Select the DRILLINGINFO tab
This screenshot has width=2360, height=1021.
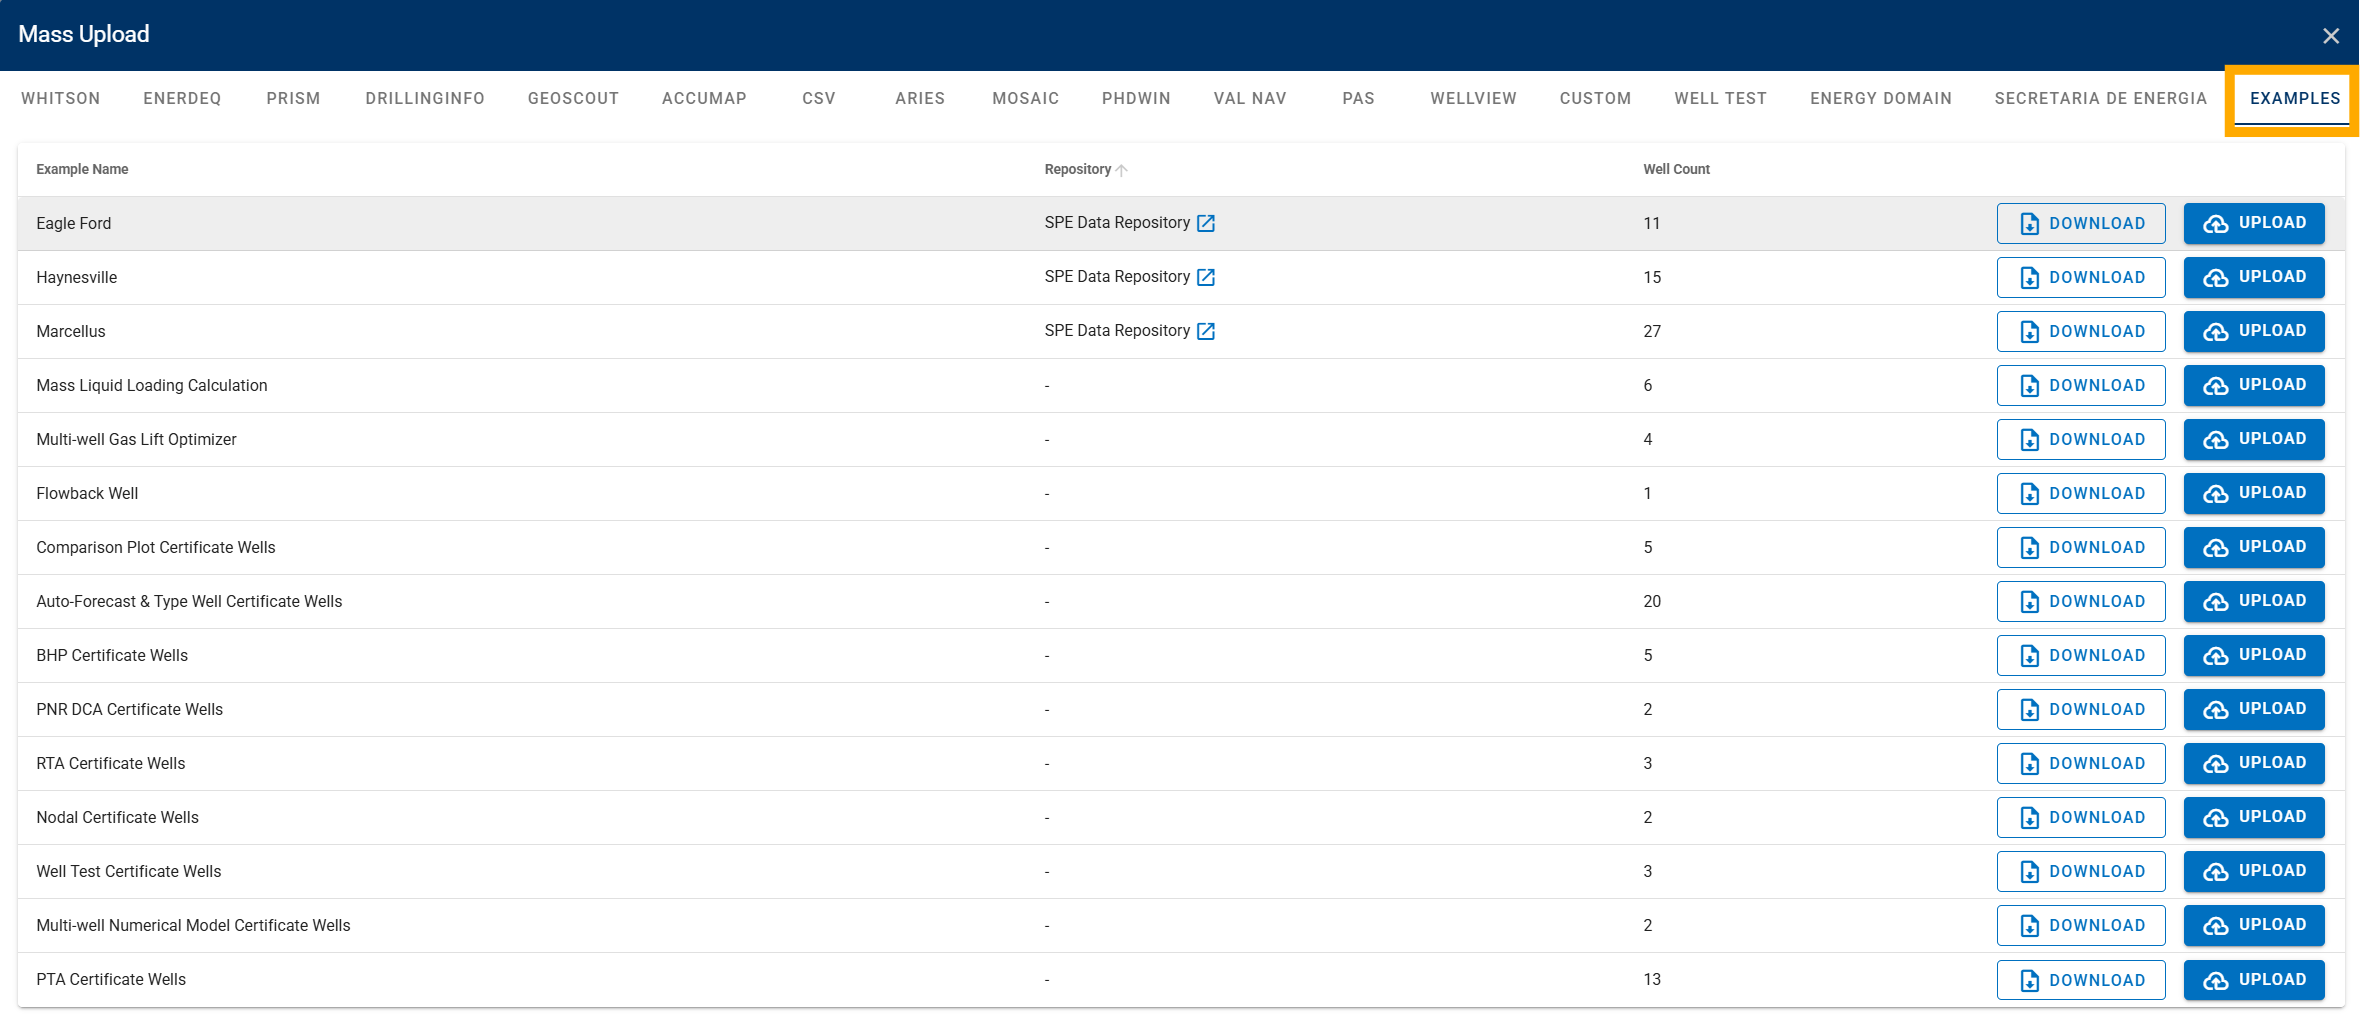click(425, 98)
